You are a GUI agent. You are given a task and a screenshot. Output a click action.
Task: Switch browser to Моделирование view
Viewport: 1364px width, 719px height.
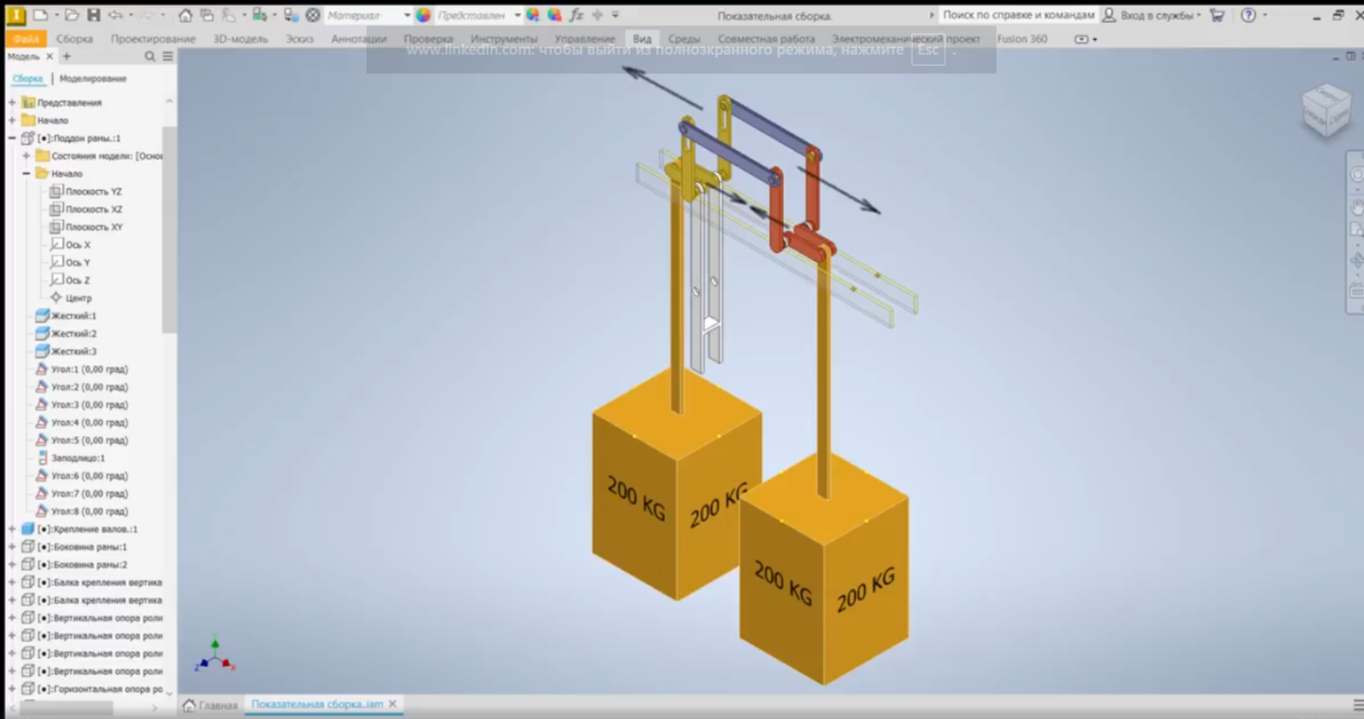(93, 78)
